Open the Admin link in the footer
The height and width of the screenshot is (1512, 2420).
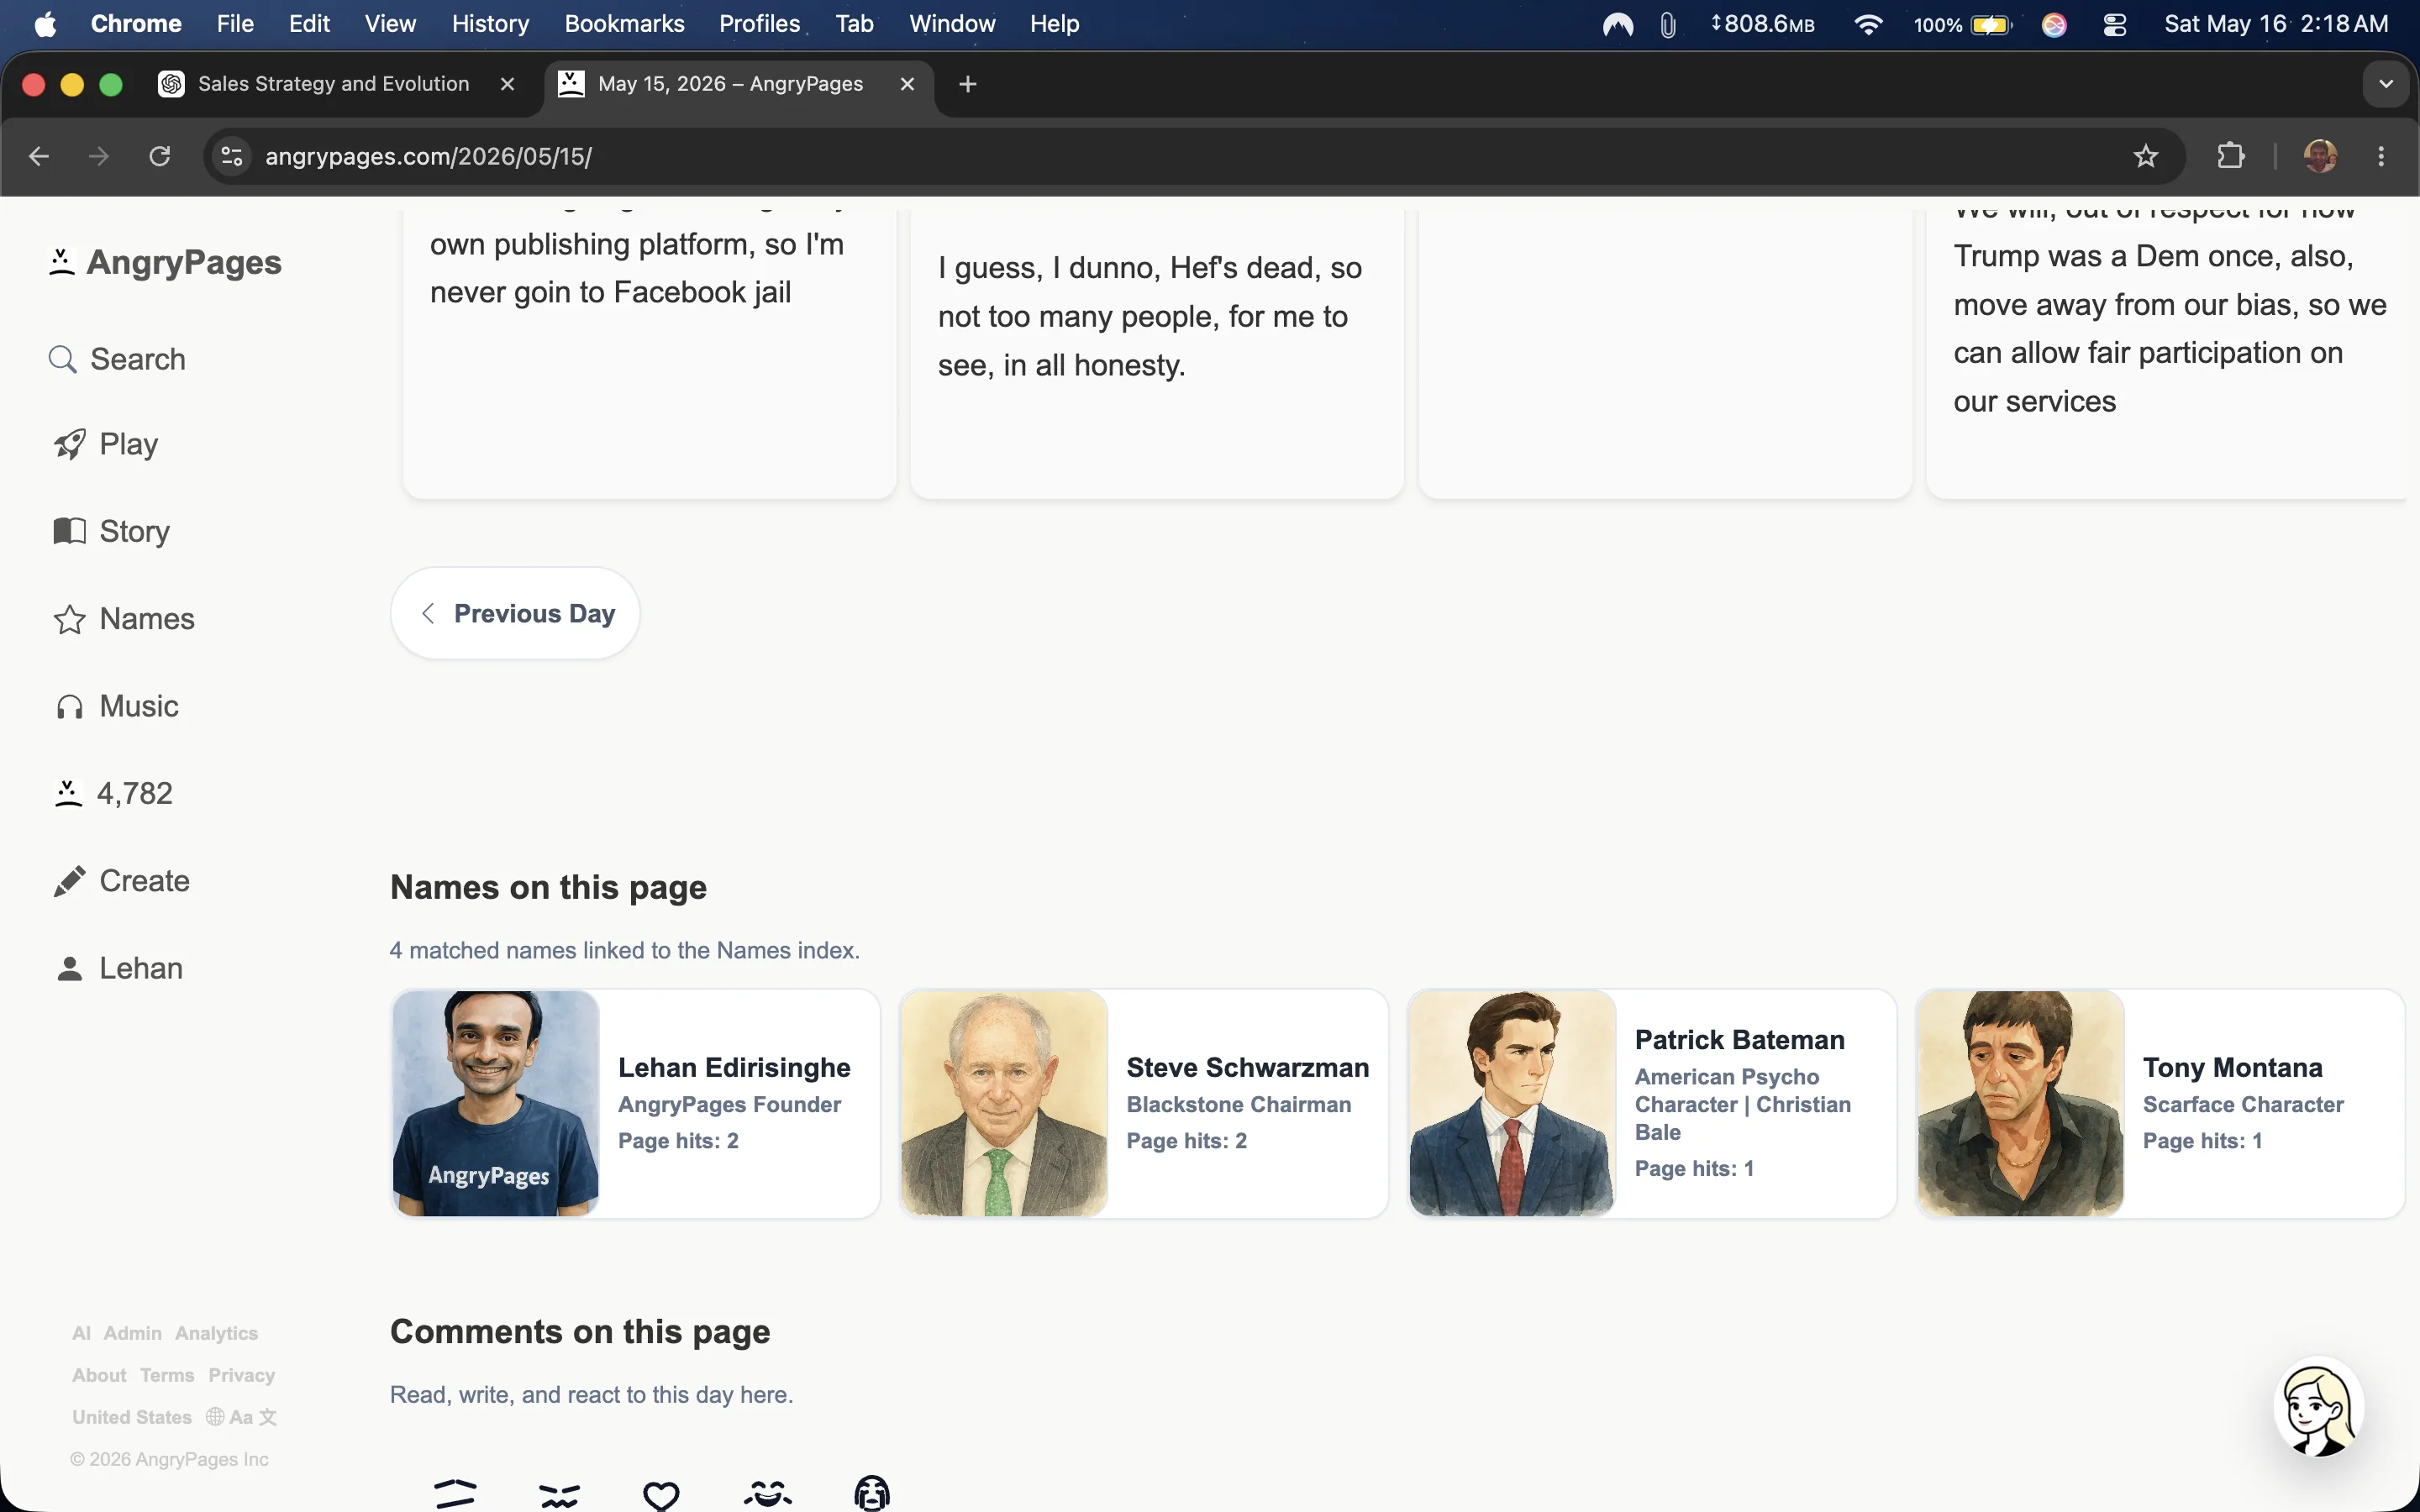point(133,1333)
